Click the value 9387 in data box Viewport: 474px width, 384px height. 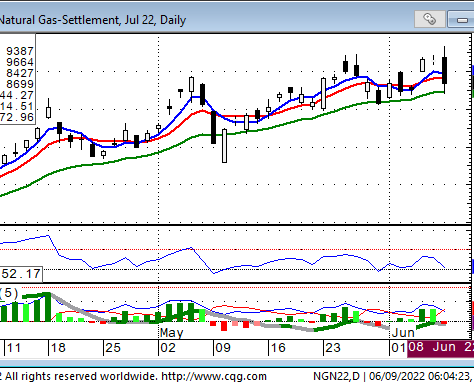click(20, 51)
